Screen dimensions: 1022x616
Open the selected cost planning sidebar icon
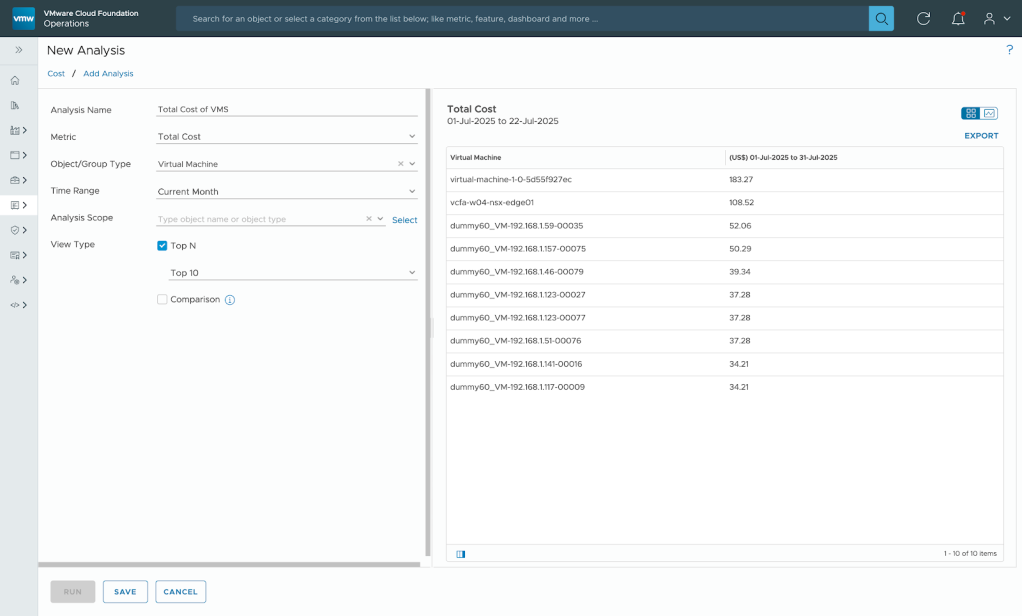15,205
